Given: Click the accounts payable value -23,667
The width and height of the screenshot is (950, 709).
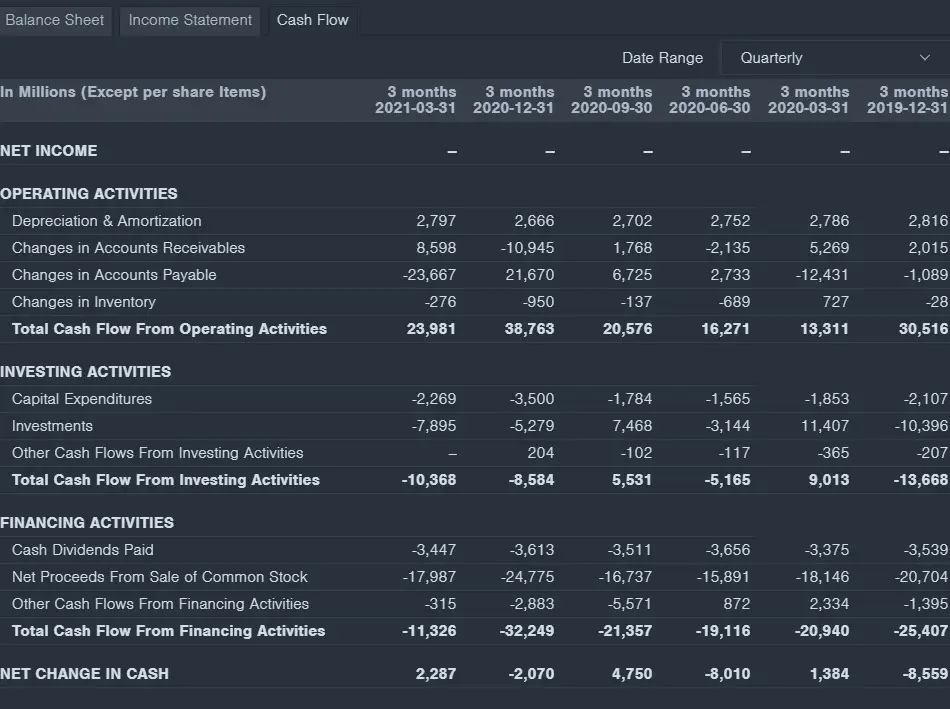Looking at the screenshot, I should click(x=429, y=275).
